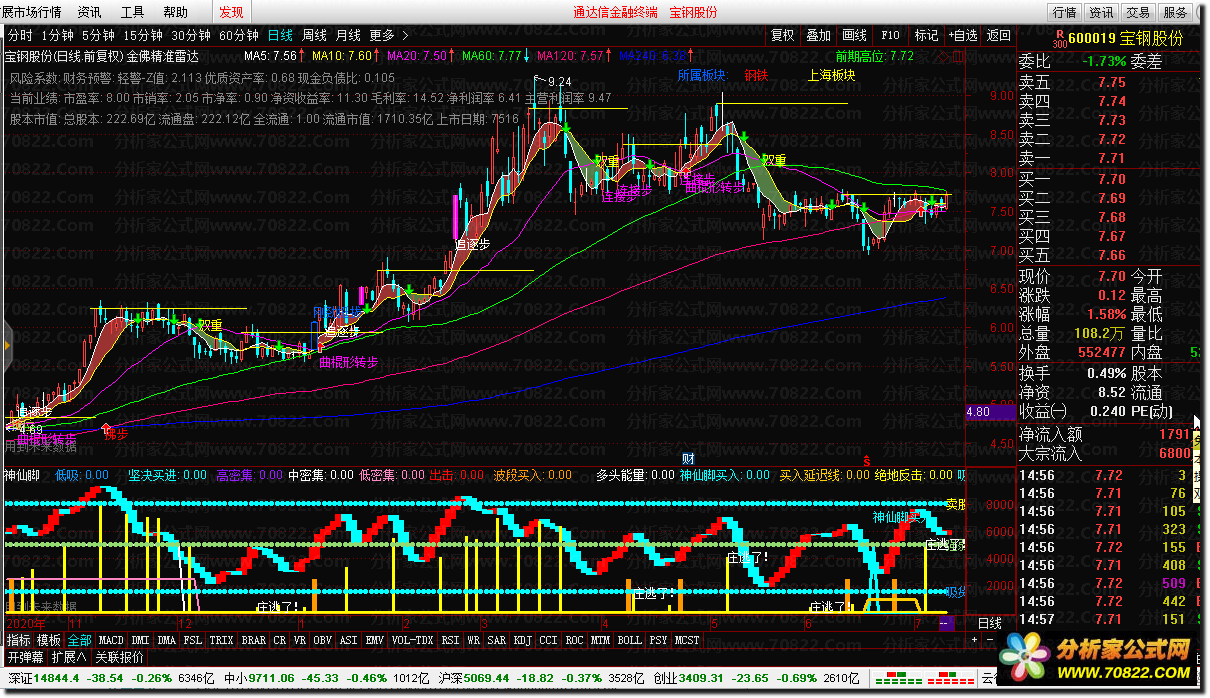Switch sub-chart to BOLL indicator
Image resolution: width=1210 pixels, height=698 pixels.
click(x=629, y=640)
